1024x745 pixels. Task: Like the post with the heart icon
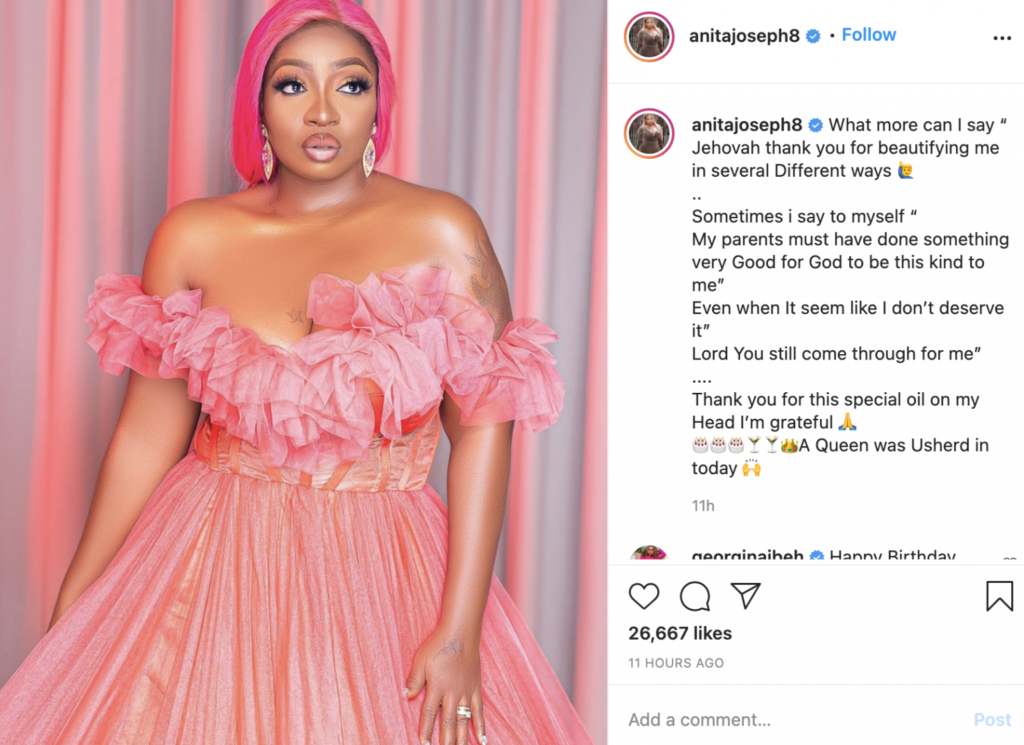[644, 595]
